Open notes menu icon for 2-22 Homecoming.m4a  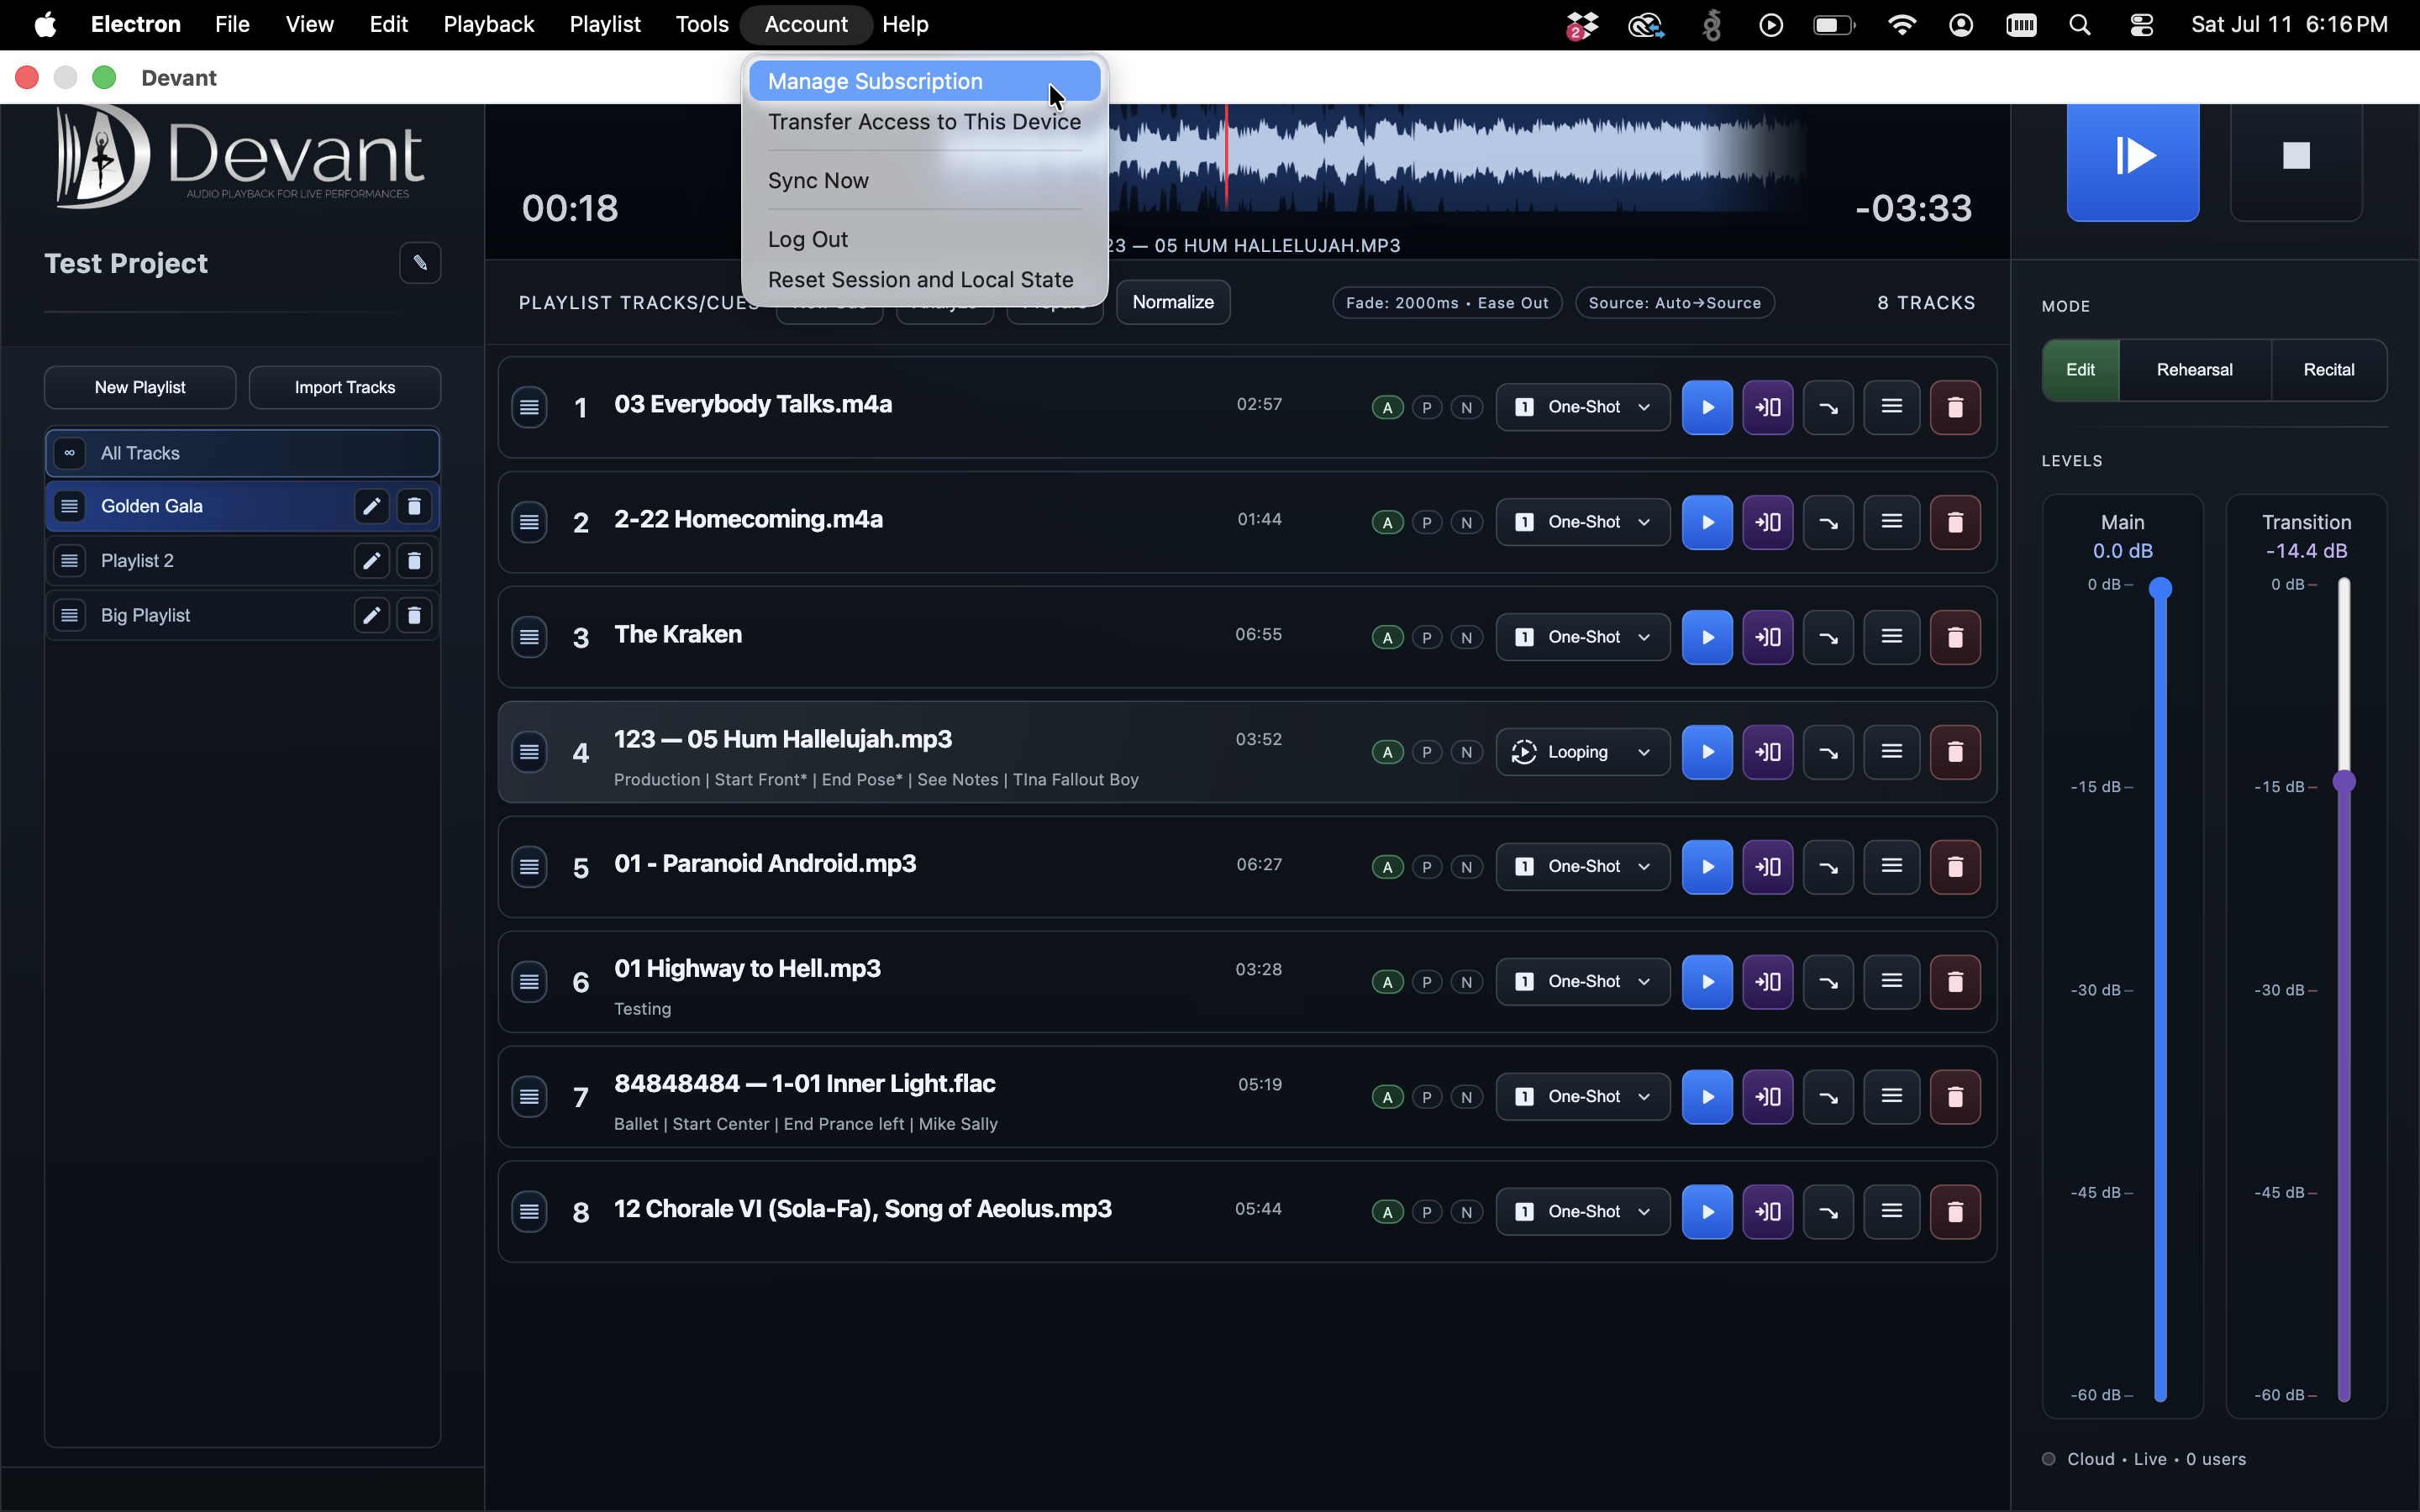click(1891, 522)
